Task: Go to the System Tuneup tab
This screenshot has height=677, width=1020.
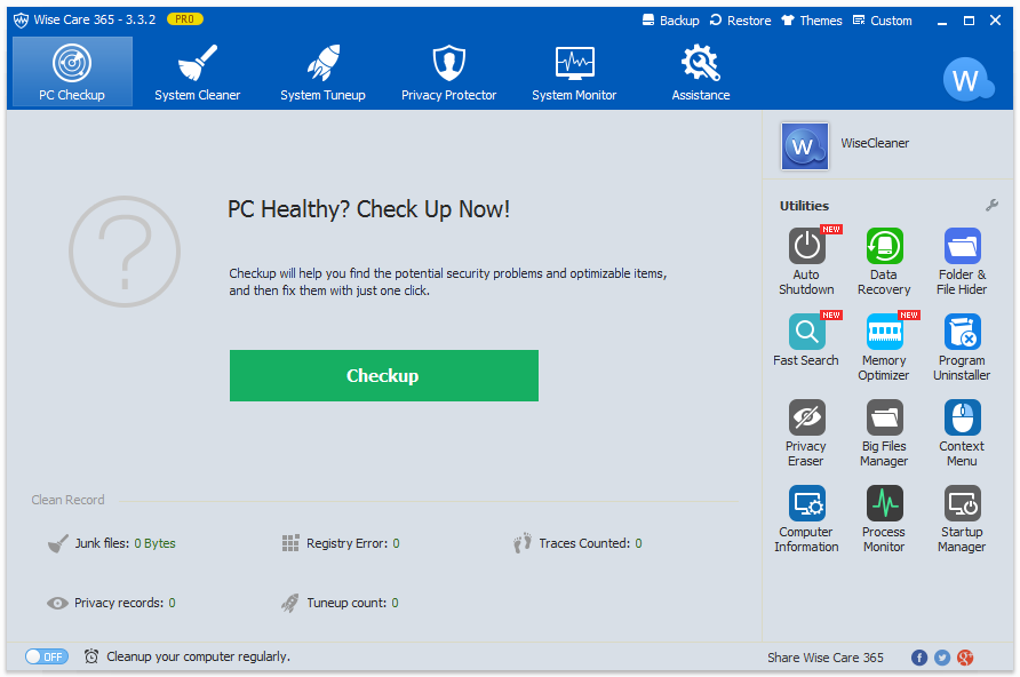Action: point(323,73)
